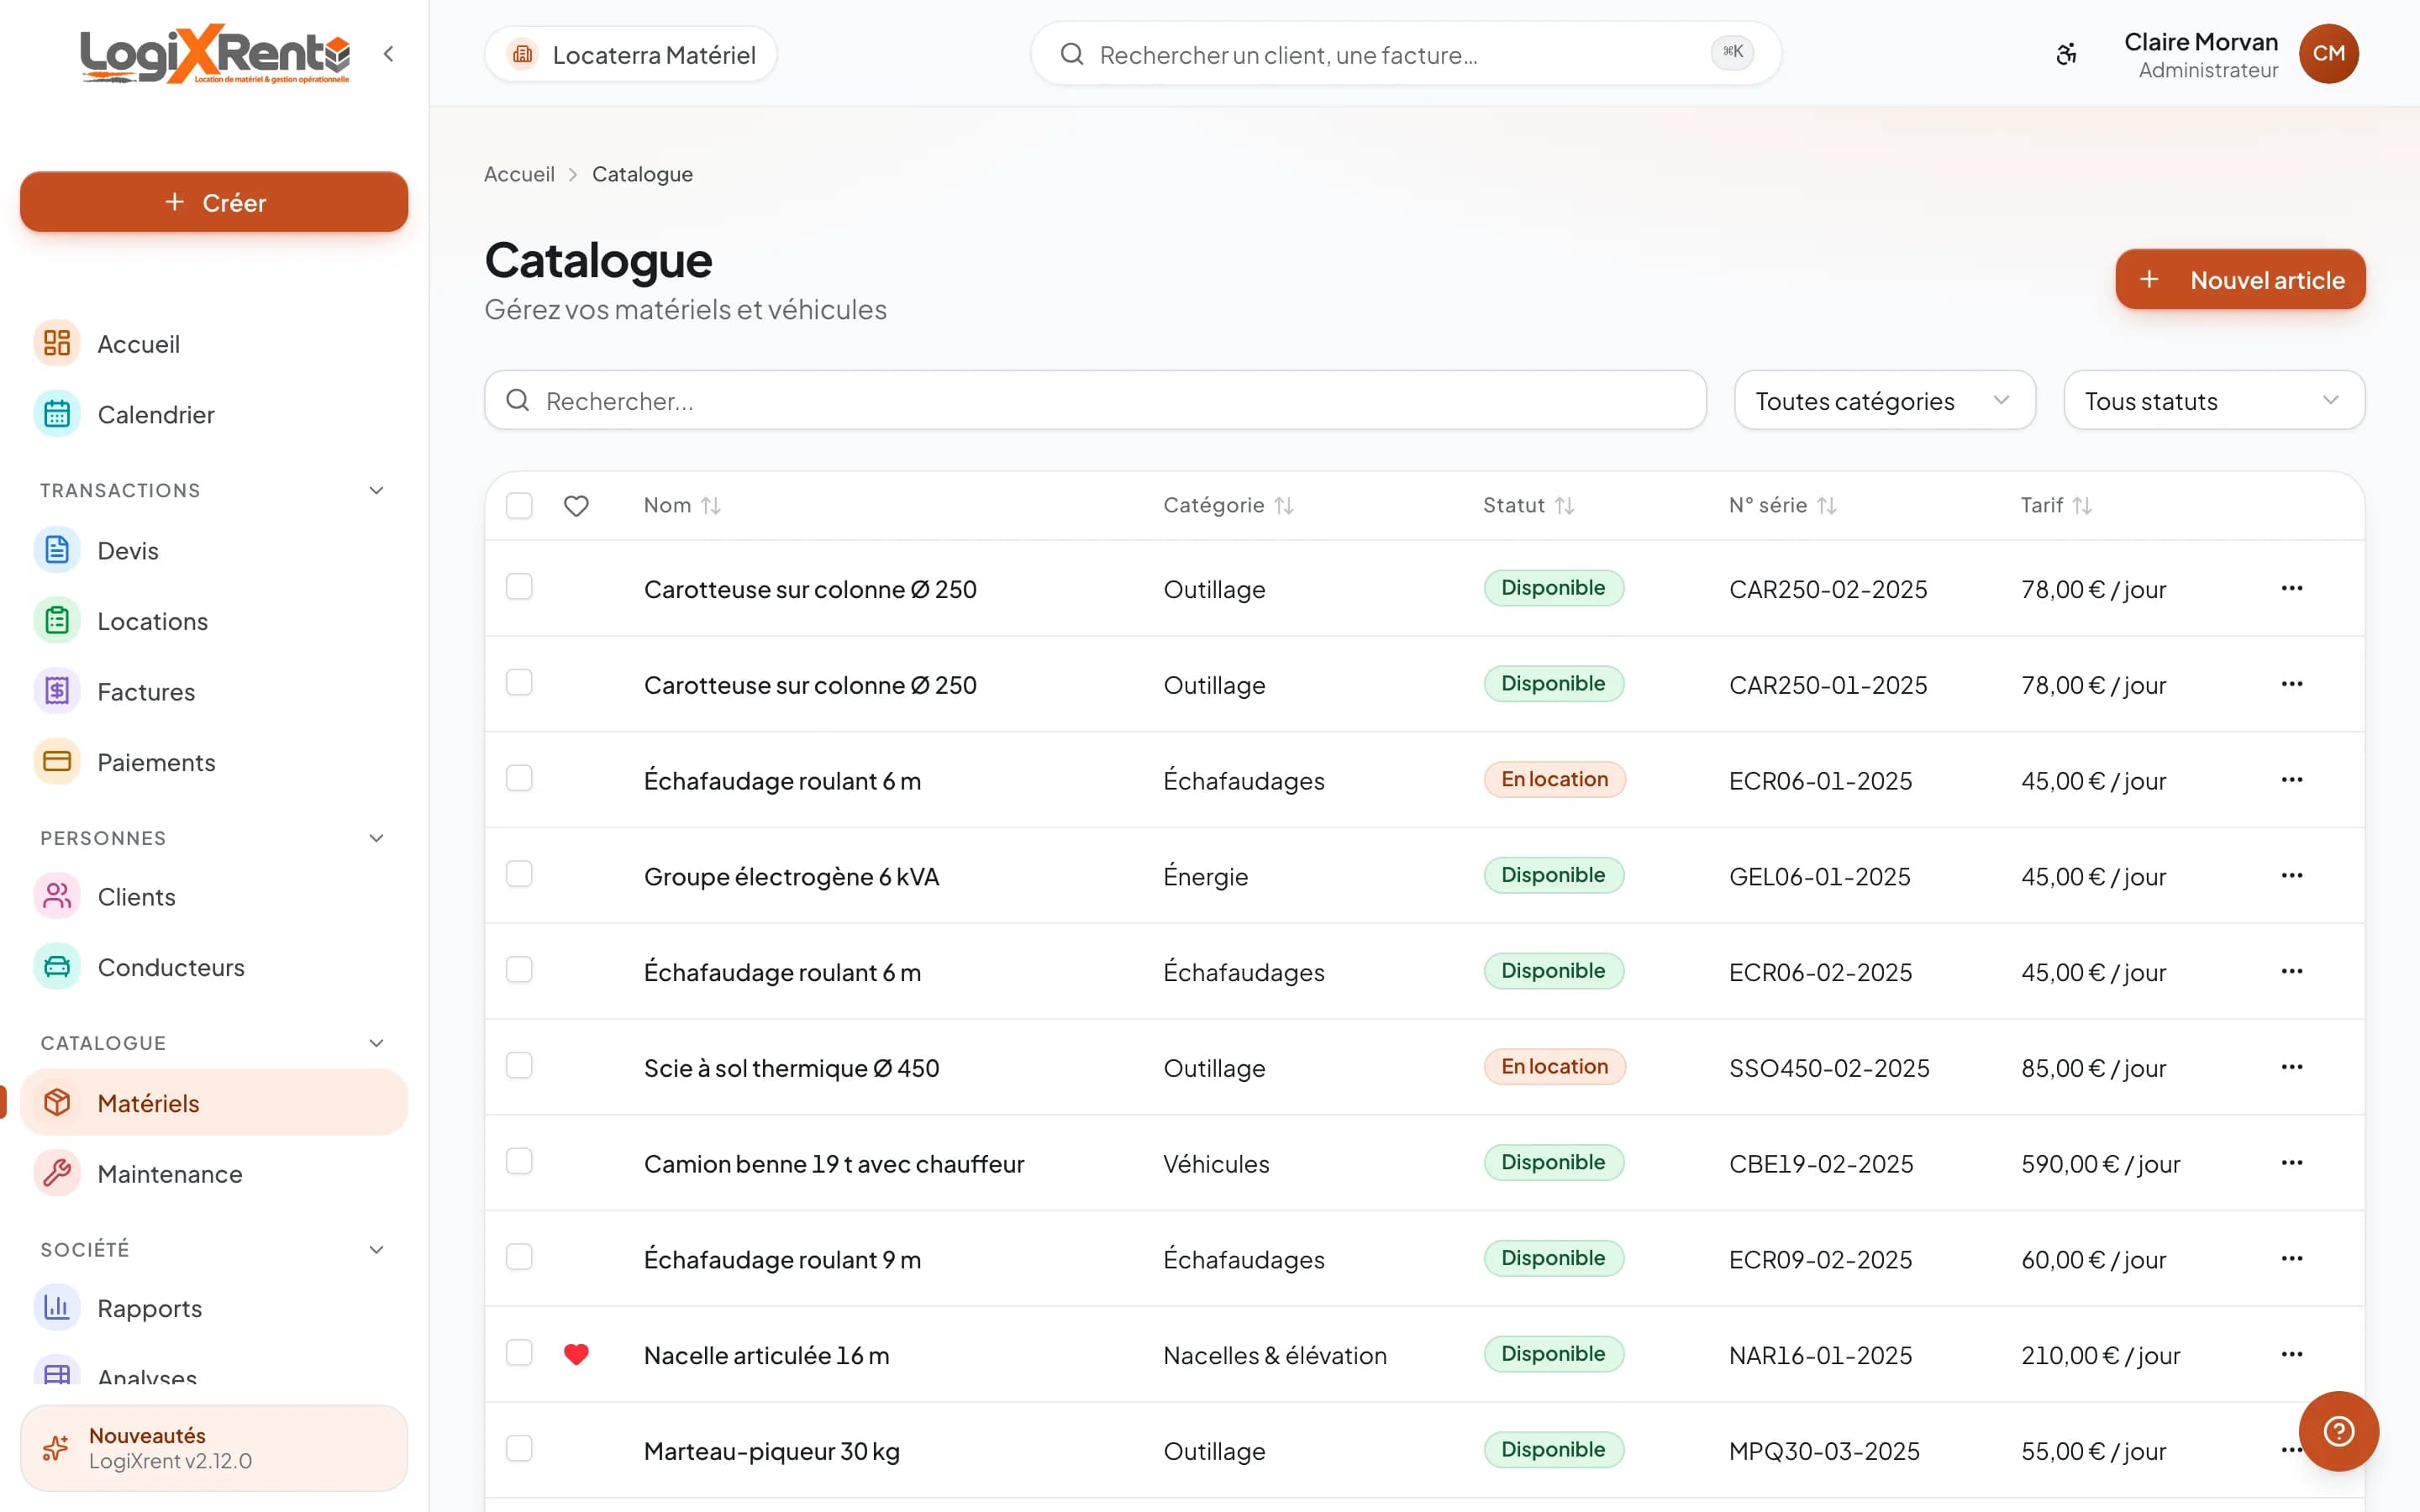The width and height of the screenshot is (2420, 1512).
Task: Collapse the PERSONNES sidebar section
Action: 377,839
